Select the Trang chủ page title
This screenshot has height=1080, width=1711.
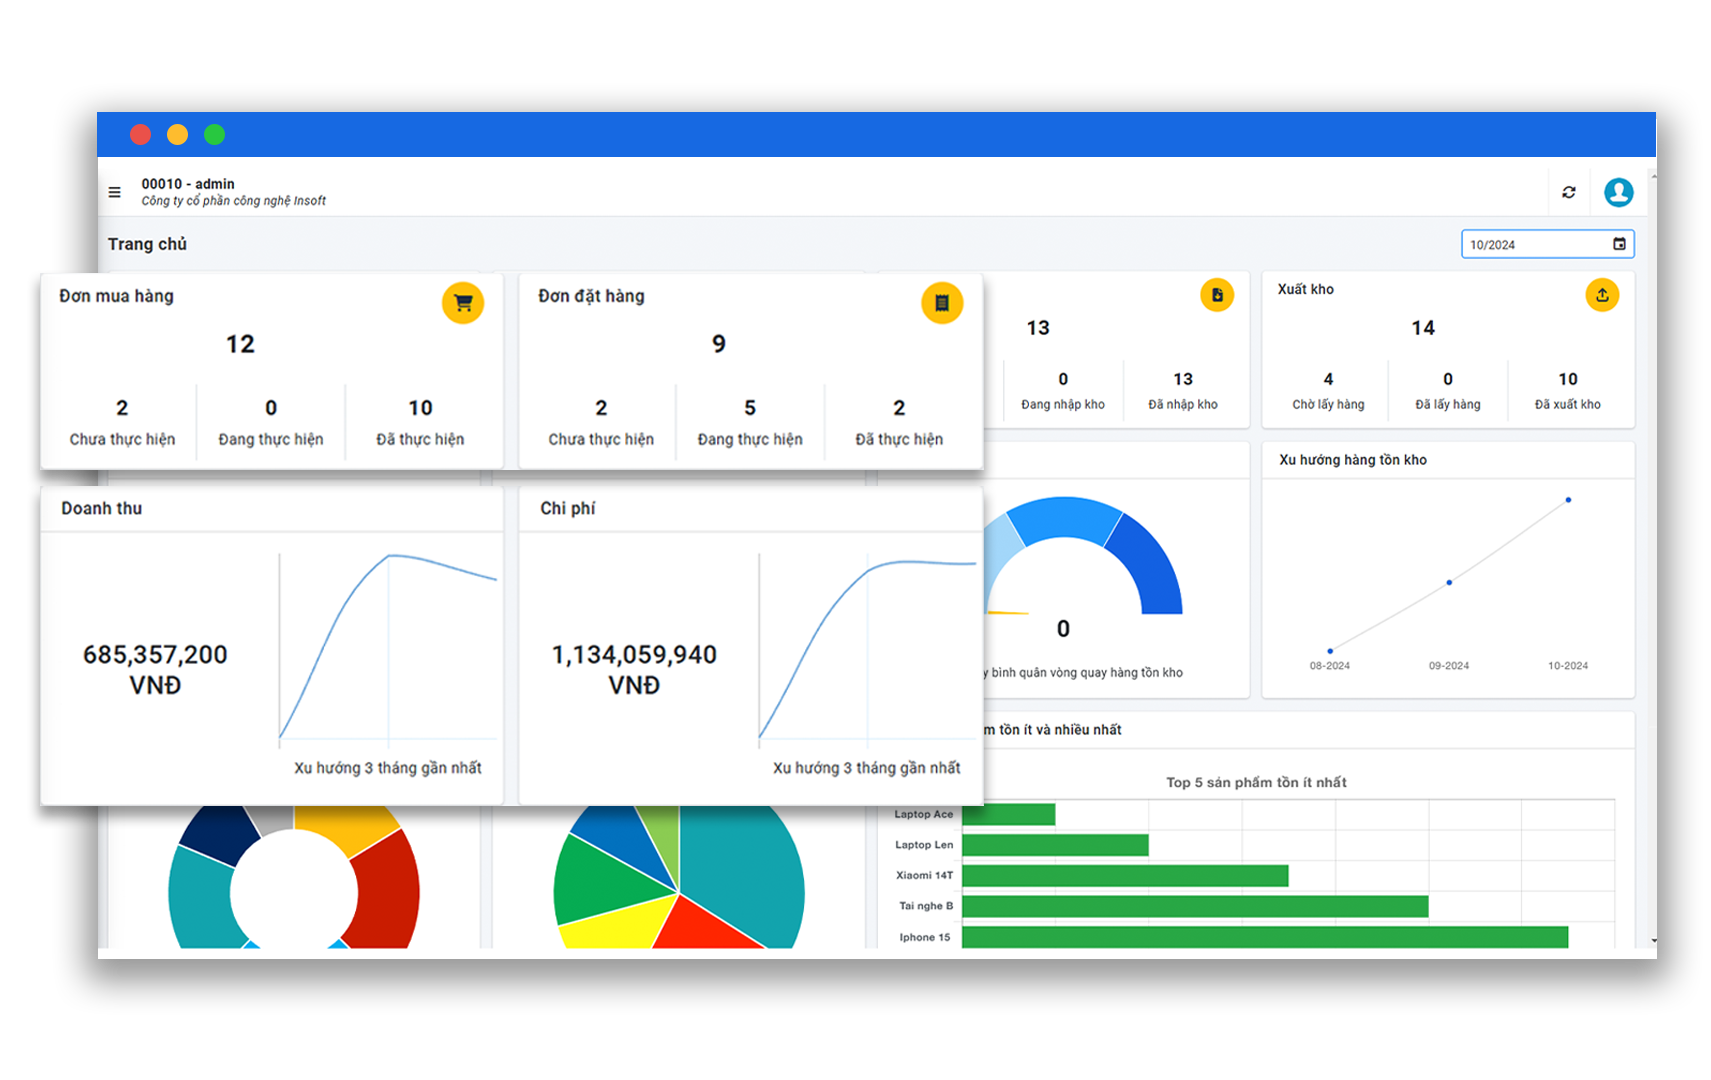coord(147,244)
